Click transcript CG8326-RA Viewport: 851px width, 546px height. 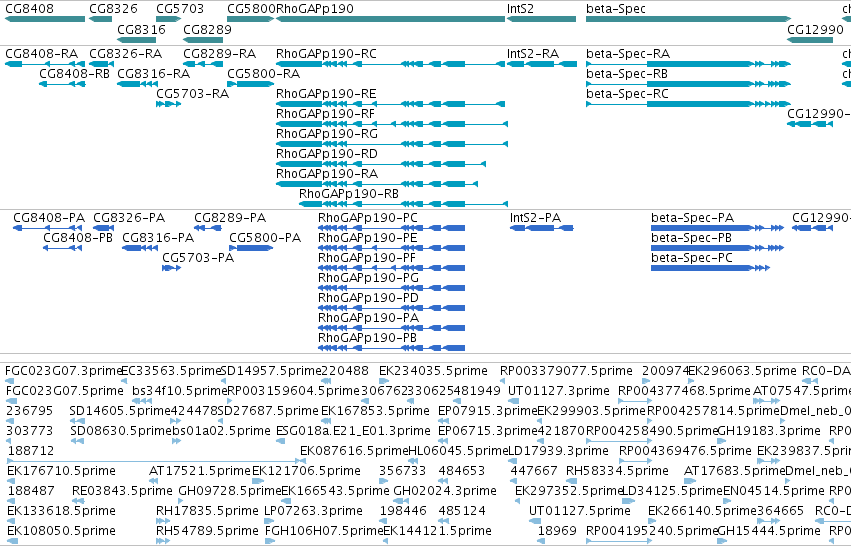coord(101,64)
